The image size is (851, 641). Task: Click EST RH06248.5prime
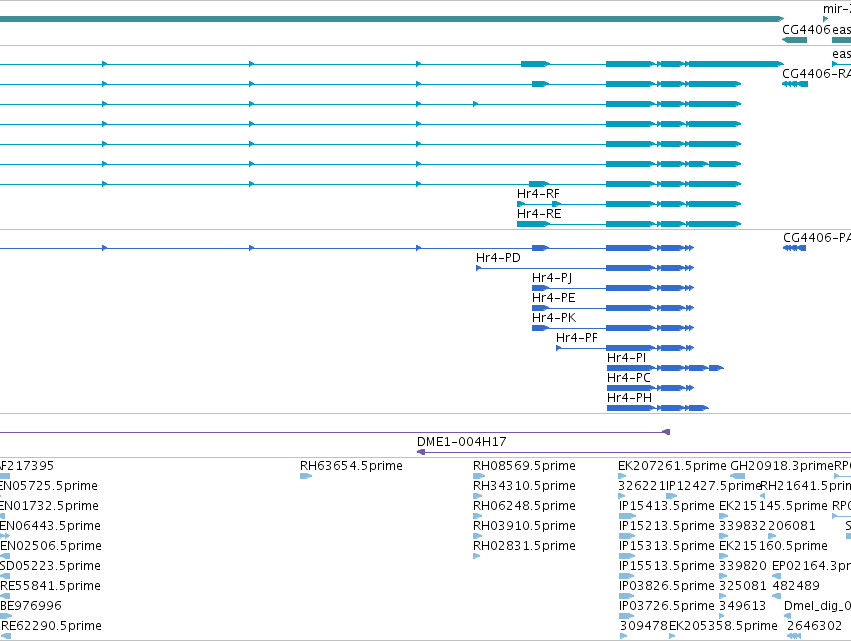click(524, 506)
